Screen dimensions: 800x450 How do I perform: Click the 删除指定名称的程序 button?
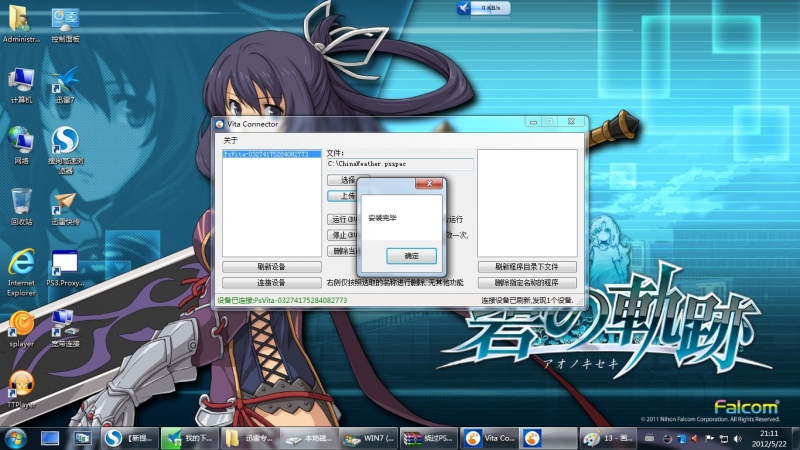(x=527, y=283)
